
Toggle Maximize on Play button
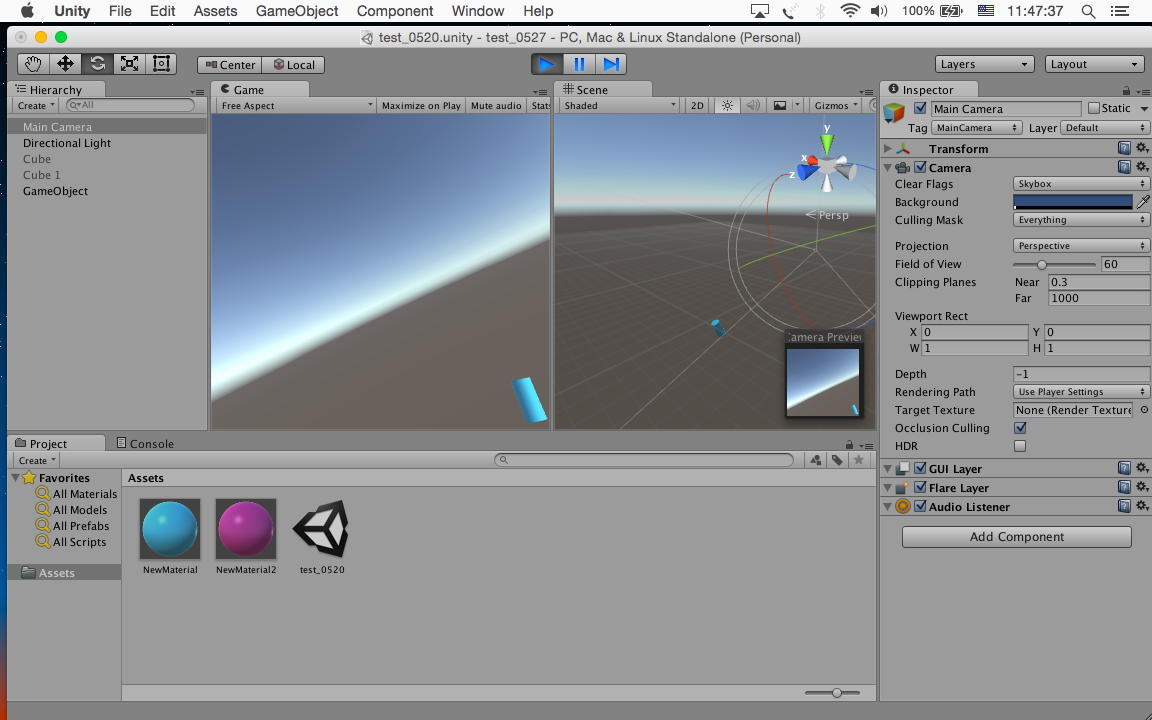(421, 105)
